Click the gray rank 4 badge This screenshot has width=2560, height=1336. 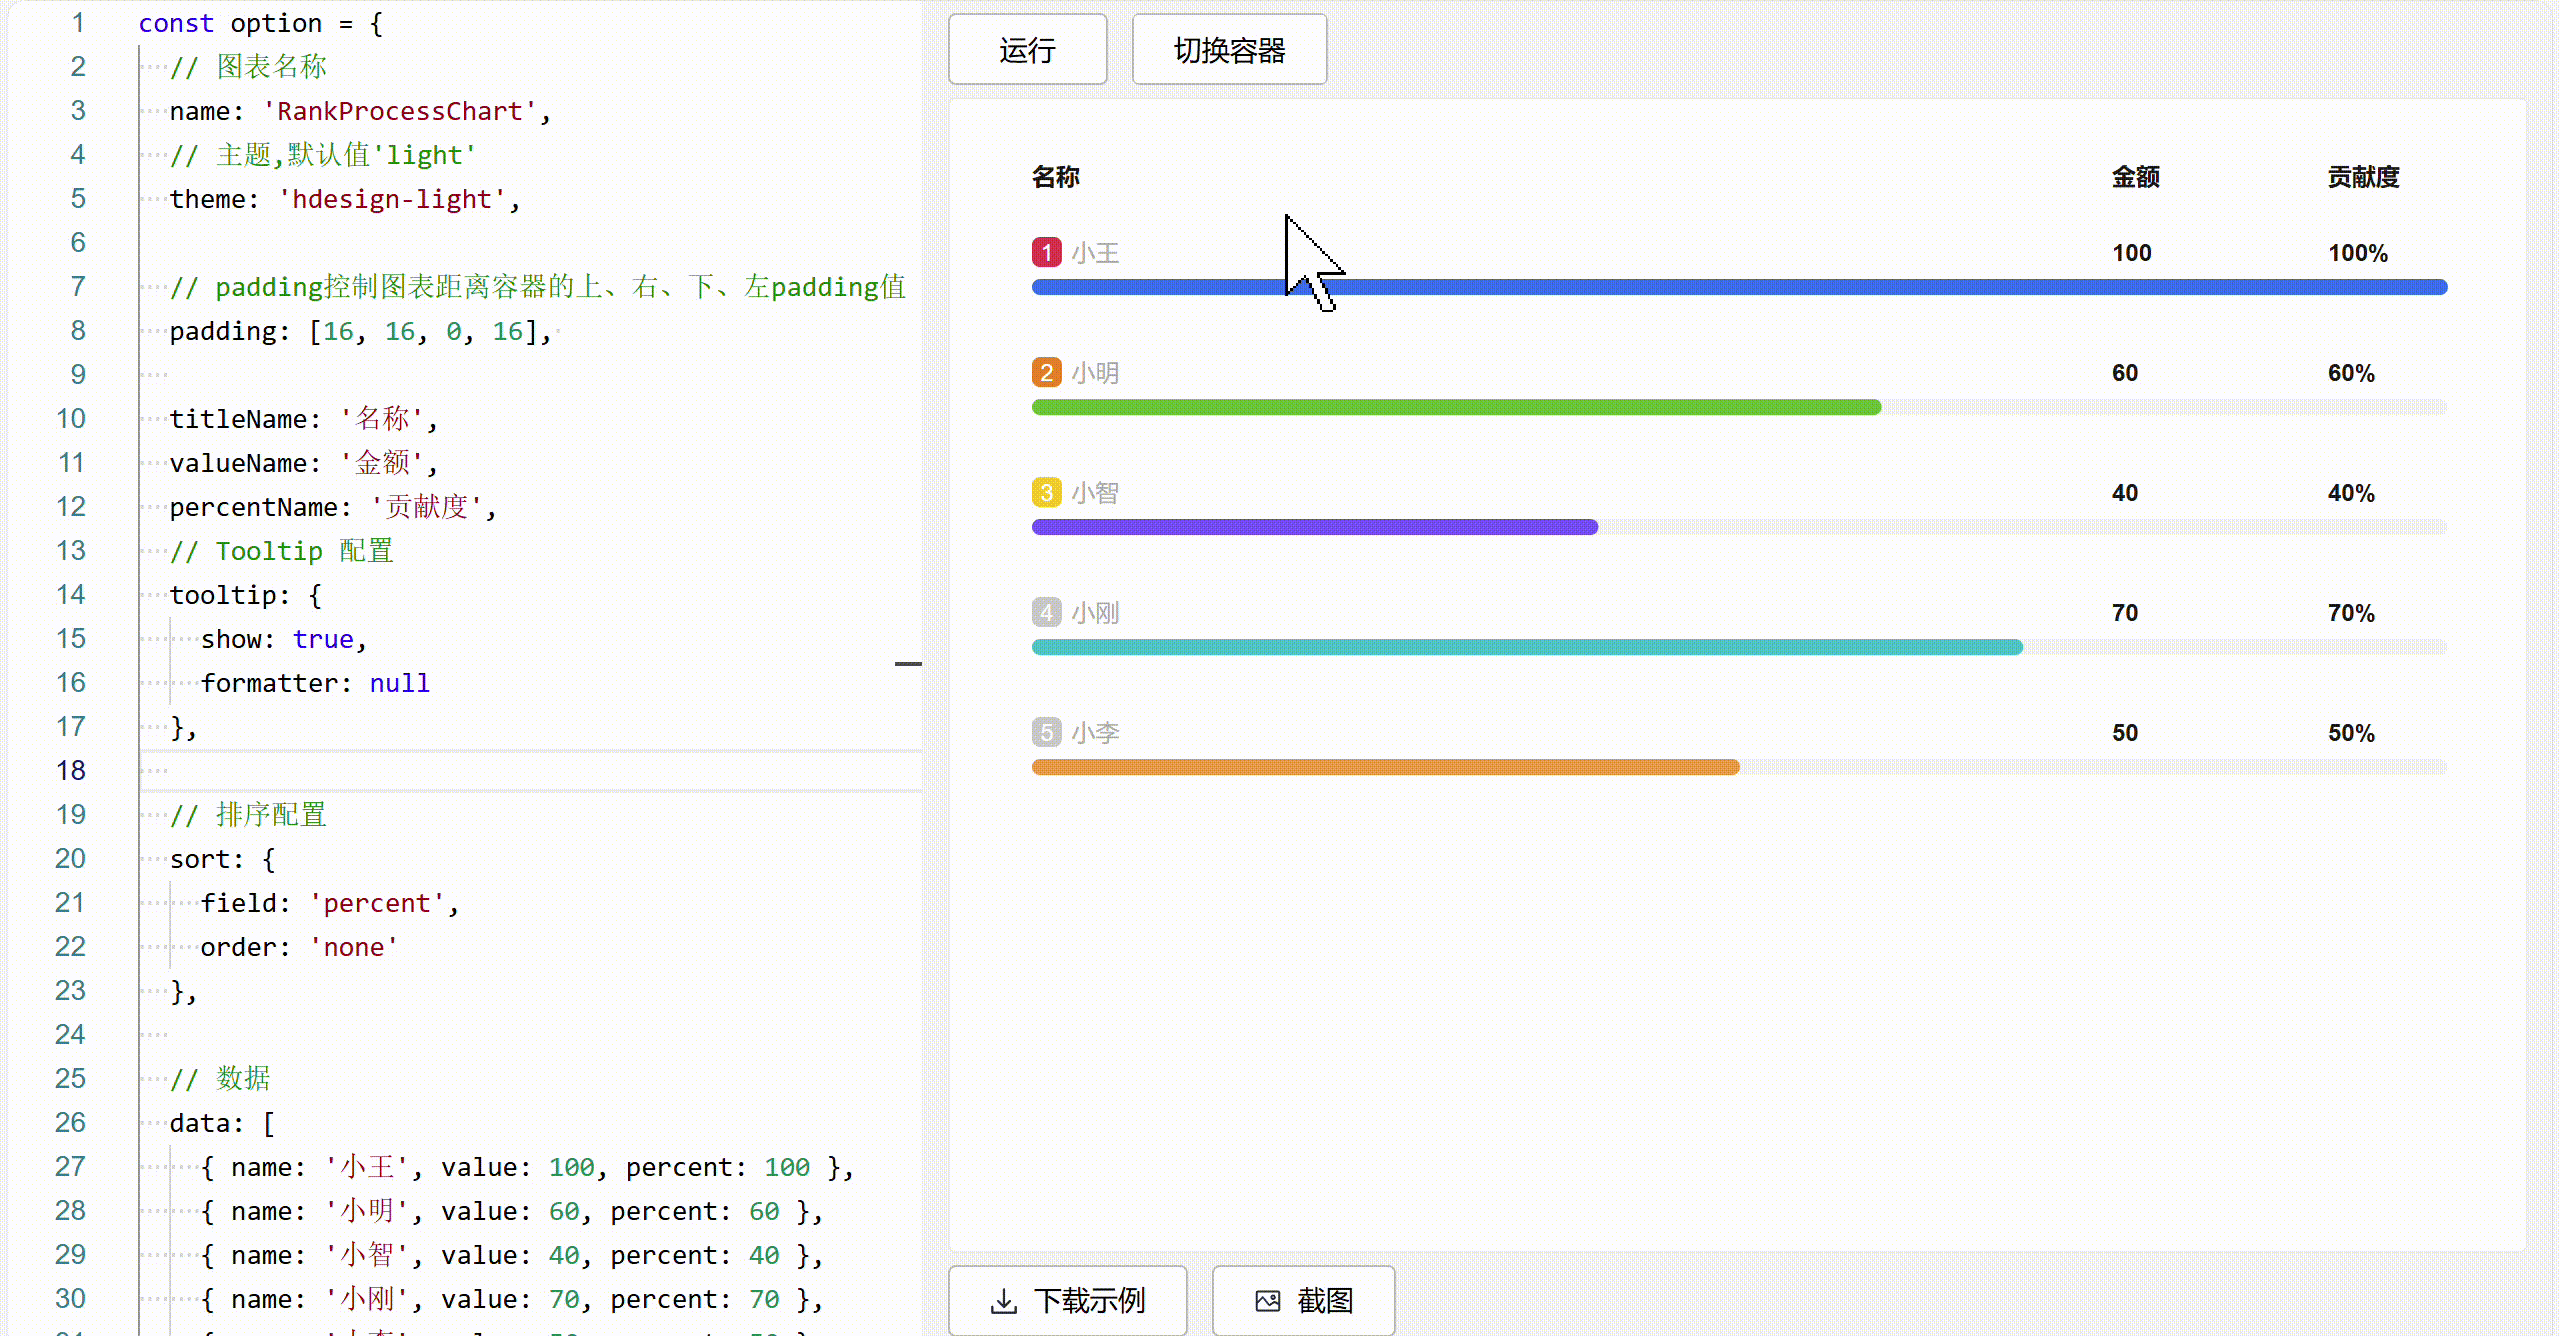(x=1046, y=613)
